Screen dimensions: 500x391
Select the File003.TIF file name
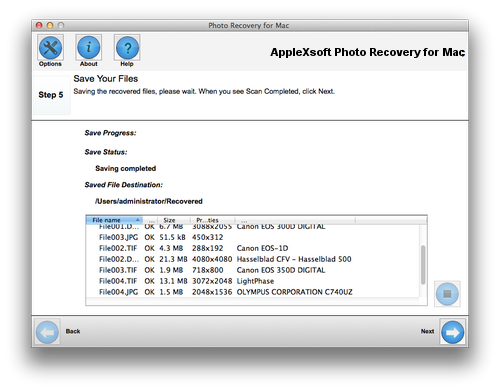click(118, 270)
